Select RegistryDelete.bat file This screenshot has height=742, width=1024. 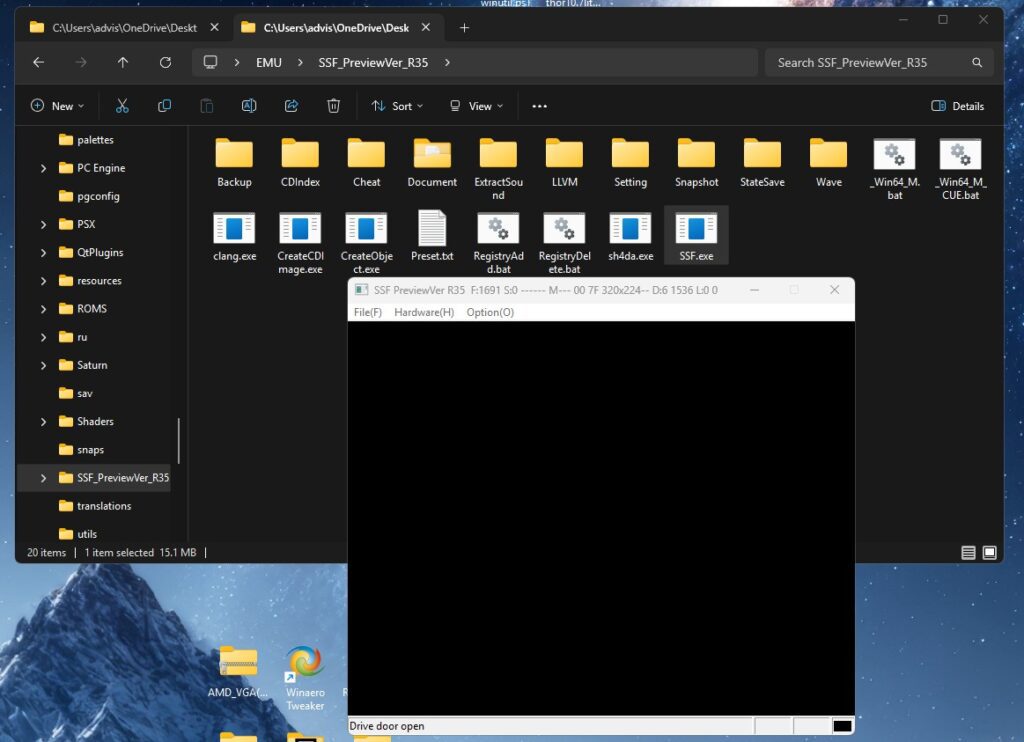tap(564, 242)
